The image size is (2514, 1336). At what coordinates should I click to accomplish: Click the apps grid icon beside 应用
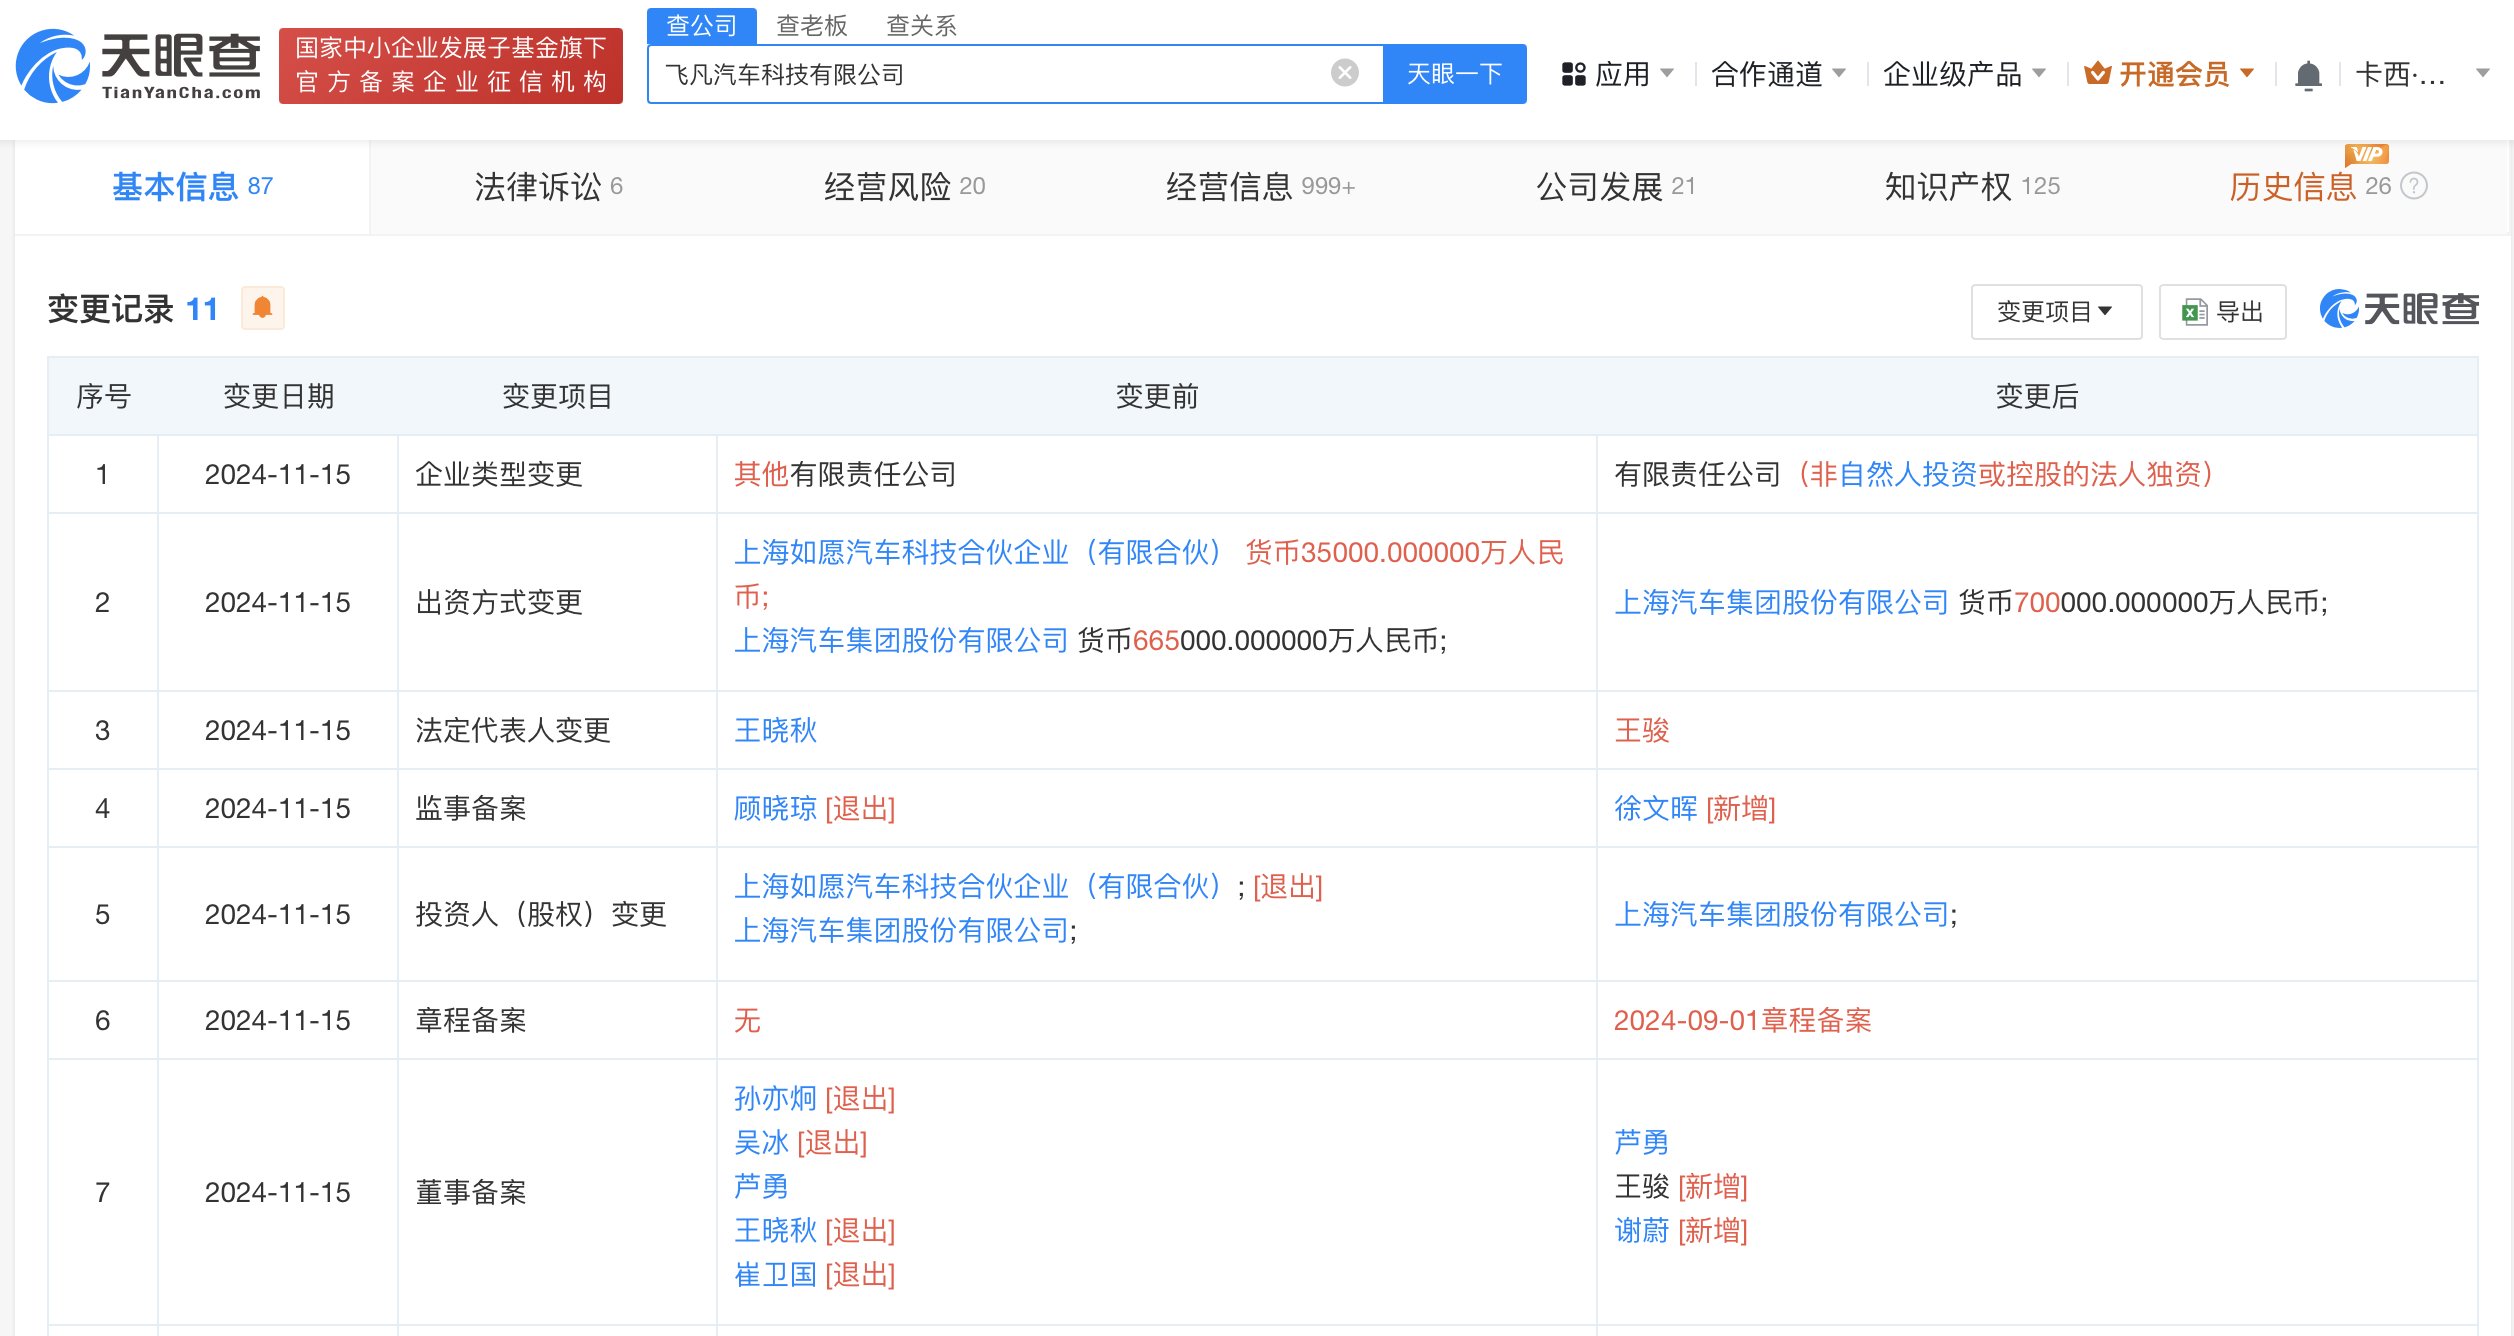click(1574, 74)
